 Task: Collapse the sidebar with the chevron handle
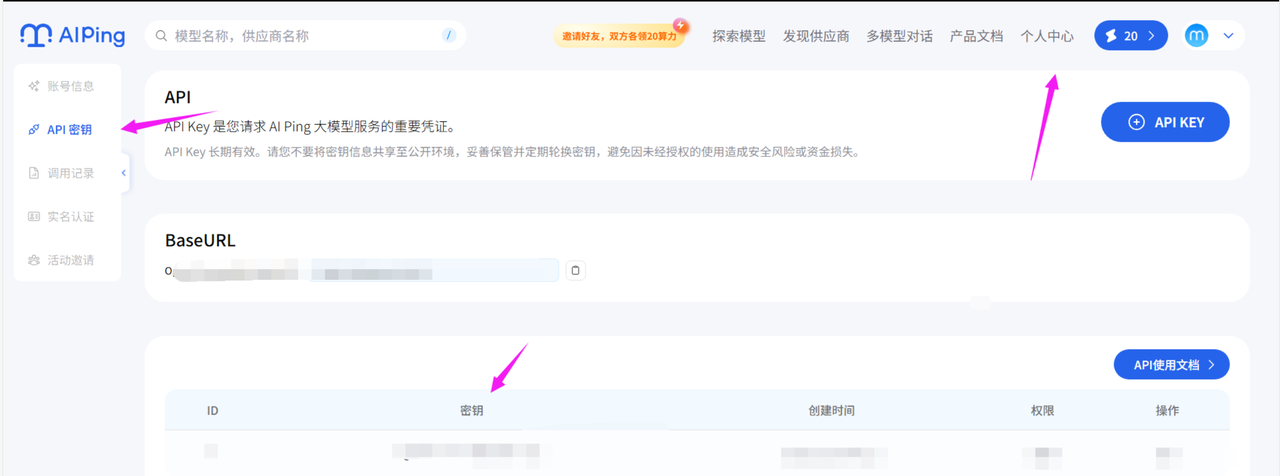(124, 173)
